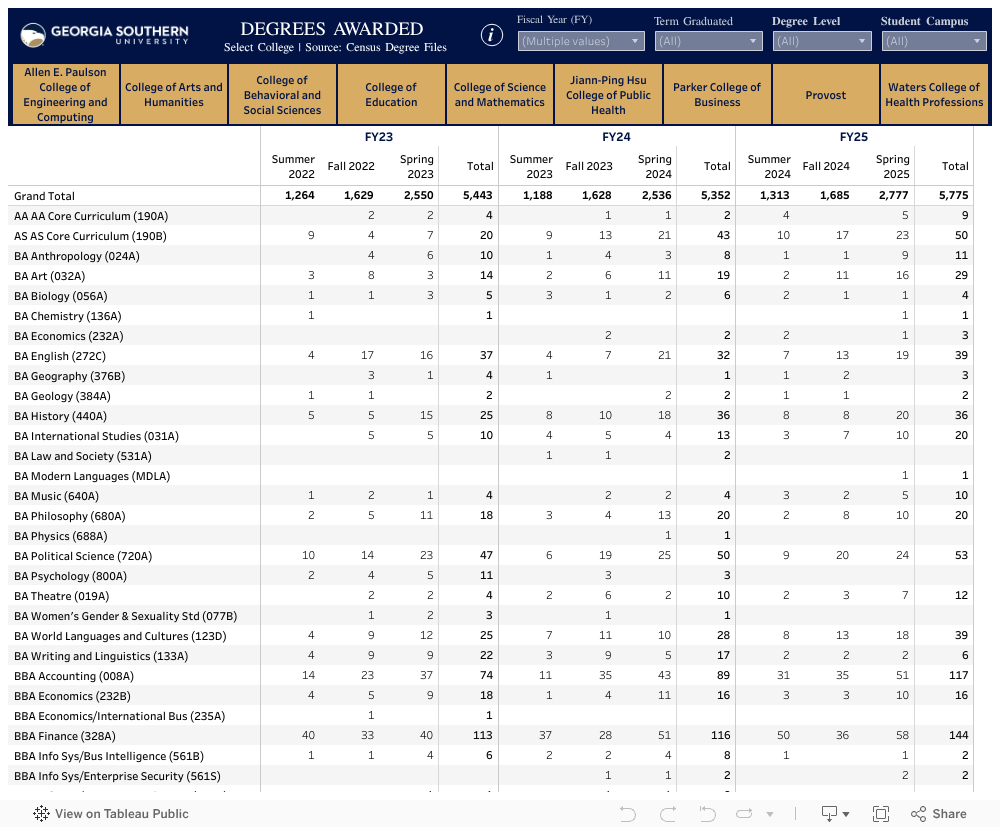
Task: Click the Share icon
Action: click(x=939, y=813)
